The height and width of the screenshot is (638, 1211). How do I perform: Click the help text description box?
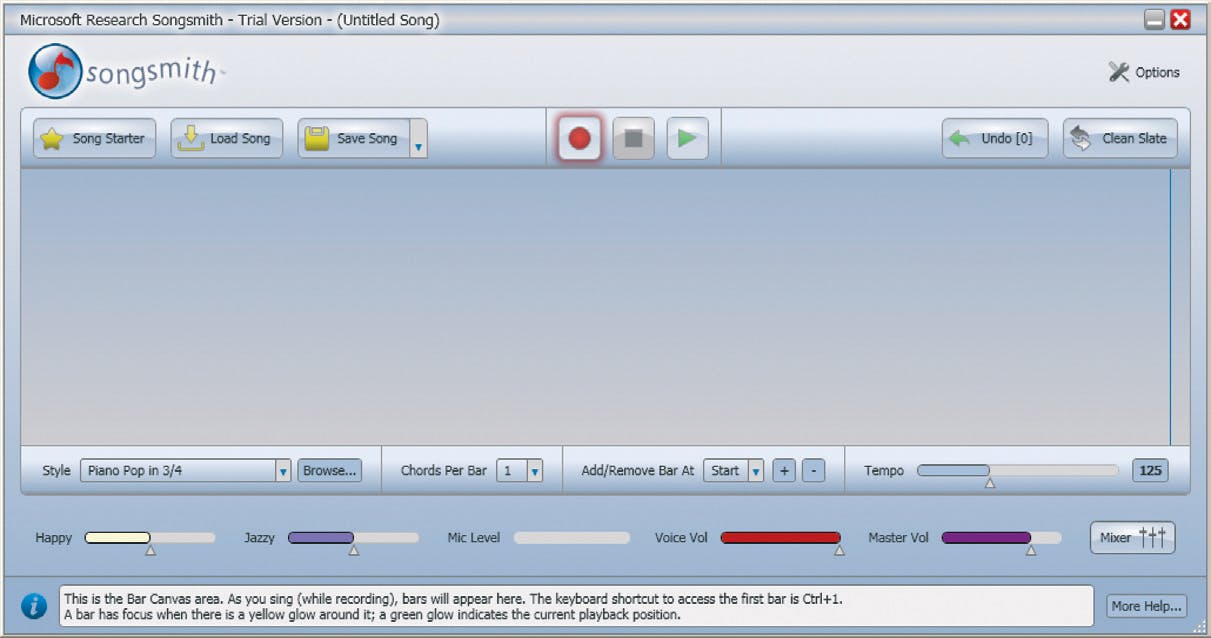pos(576,606)
